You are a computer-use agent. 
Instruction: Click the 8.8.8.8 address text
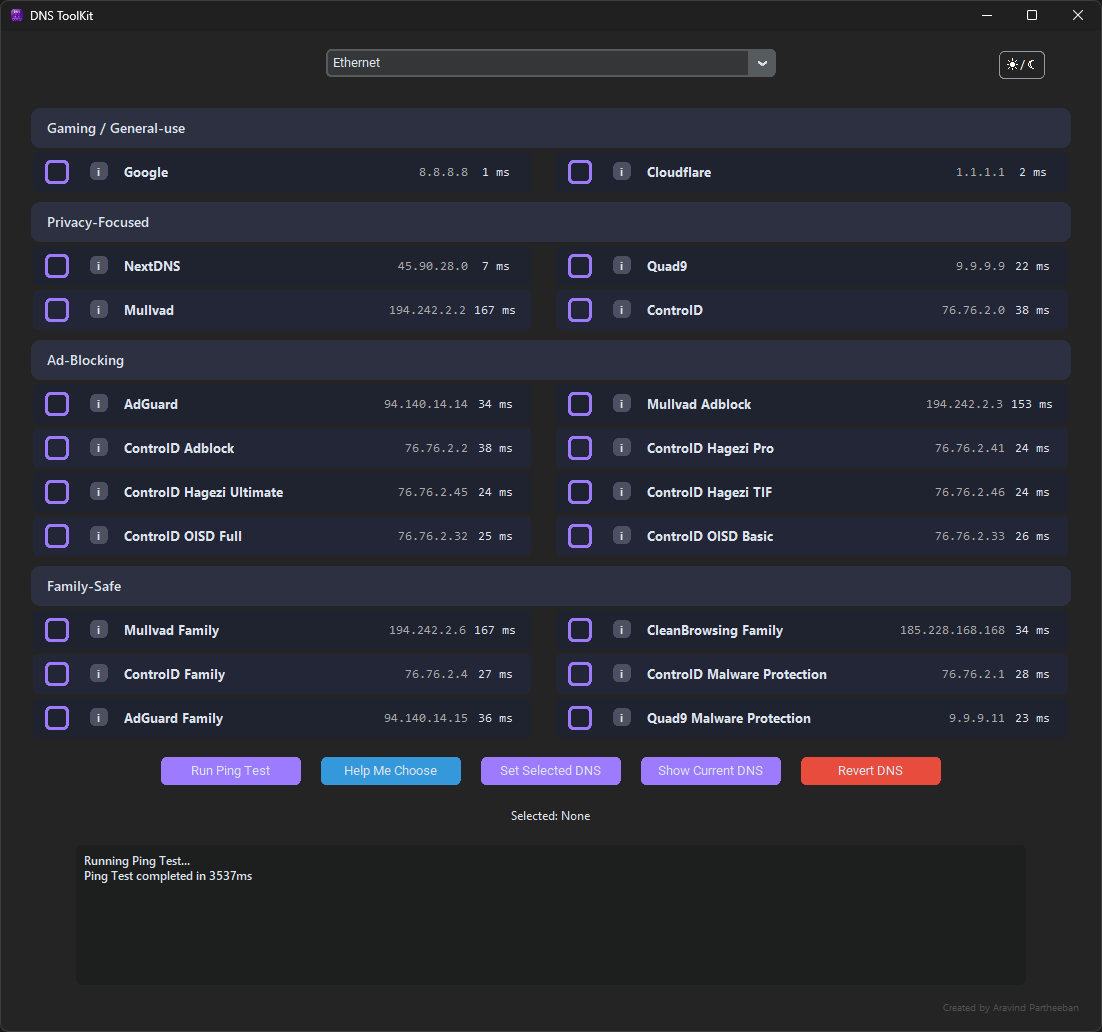(x=443, y=172)
